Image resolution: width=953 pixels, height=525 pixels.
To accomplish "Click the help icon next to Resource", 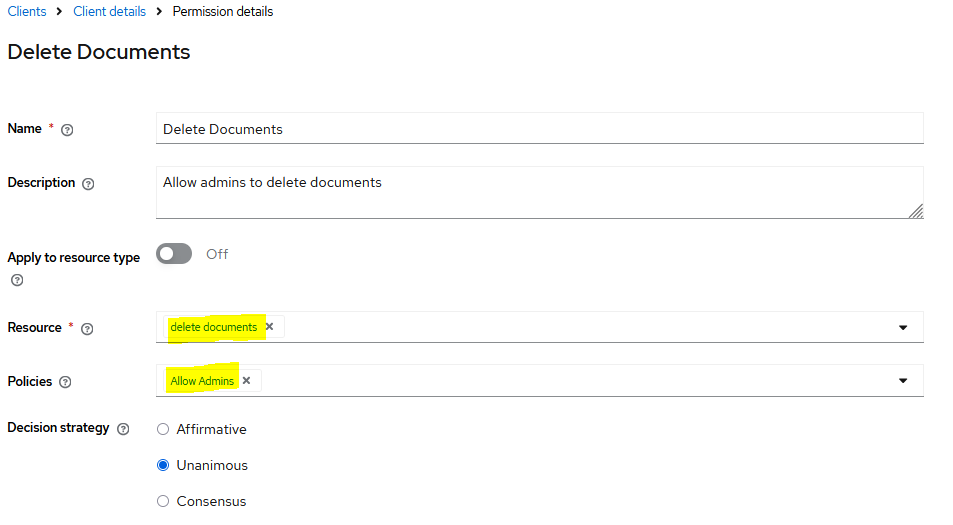I will click(x=87, y=329).
